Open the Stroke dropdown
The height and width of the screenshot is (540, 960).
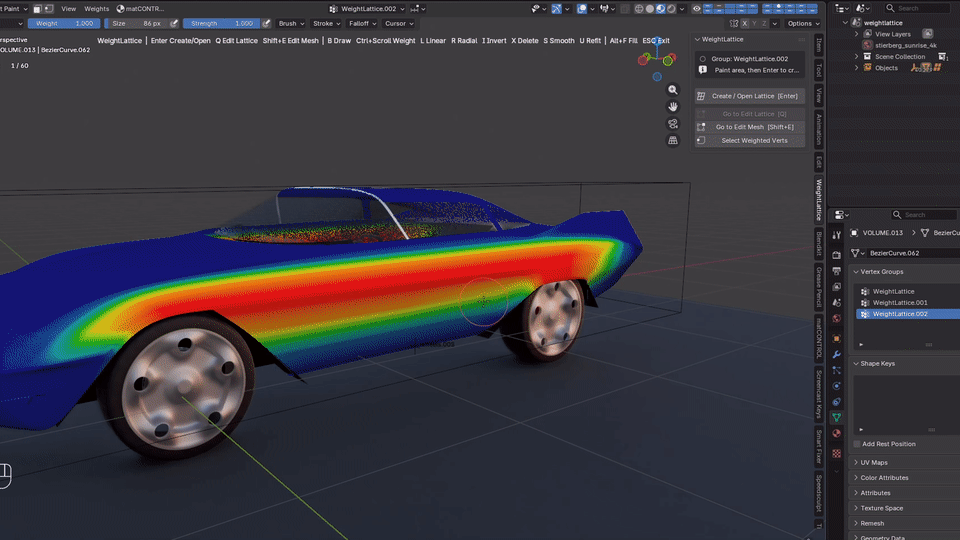tap(326, 23)
